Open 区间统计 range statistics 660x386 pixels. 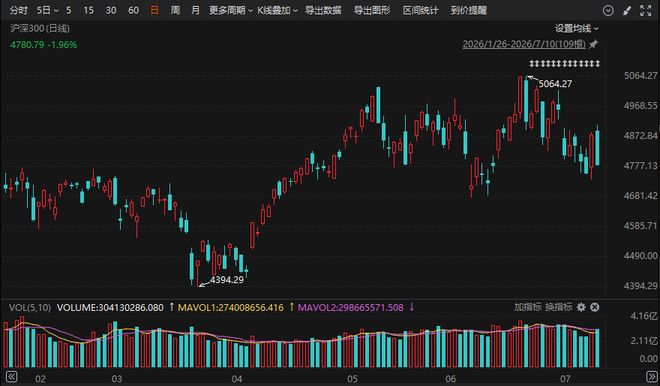point(420,11)
